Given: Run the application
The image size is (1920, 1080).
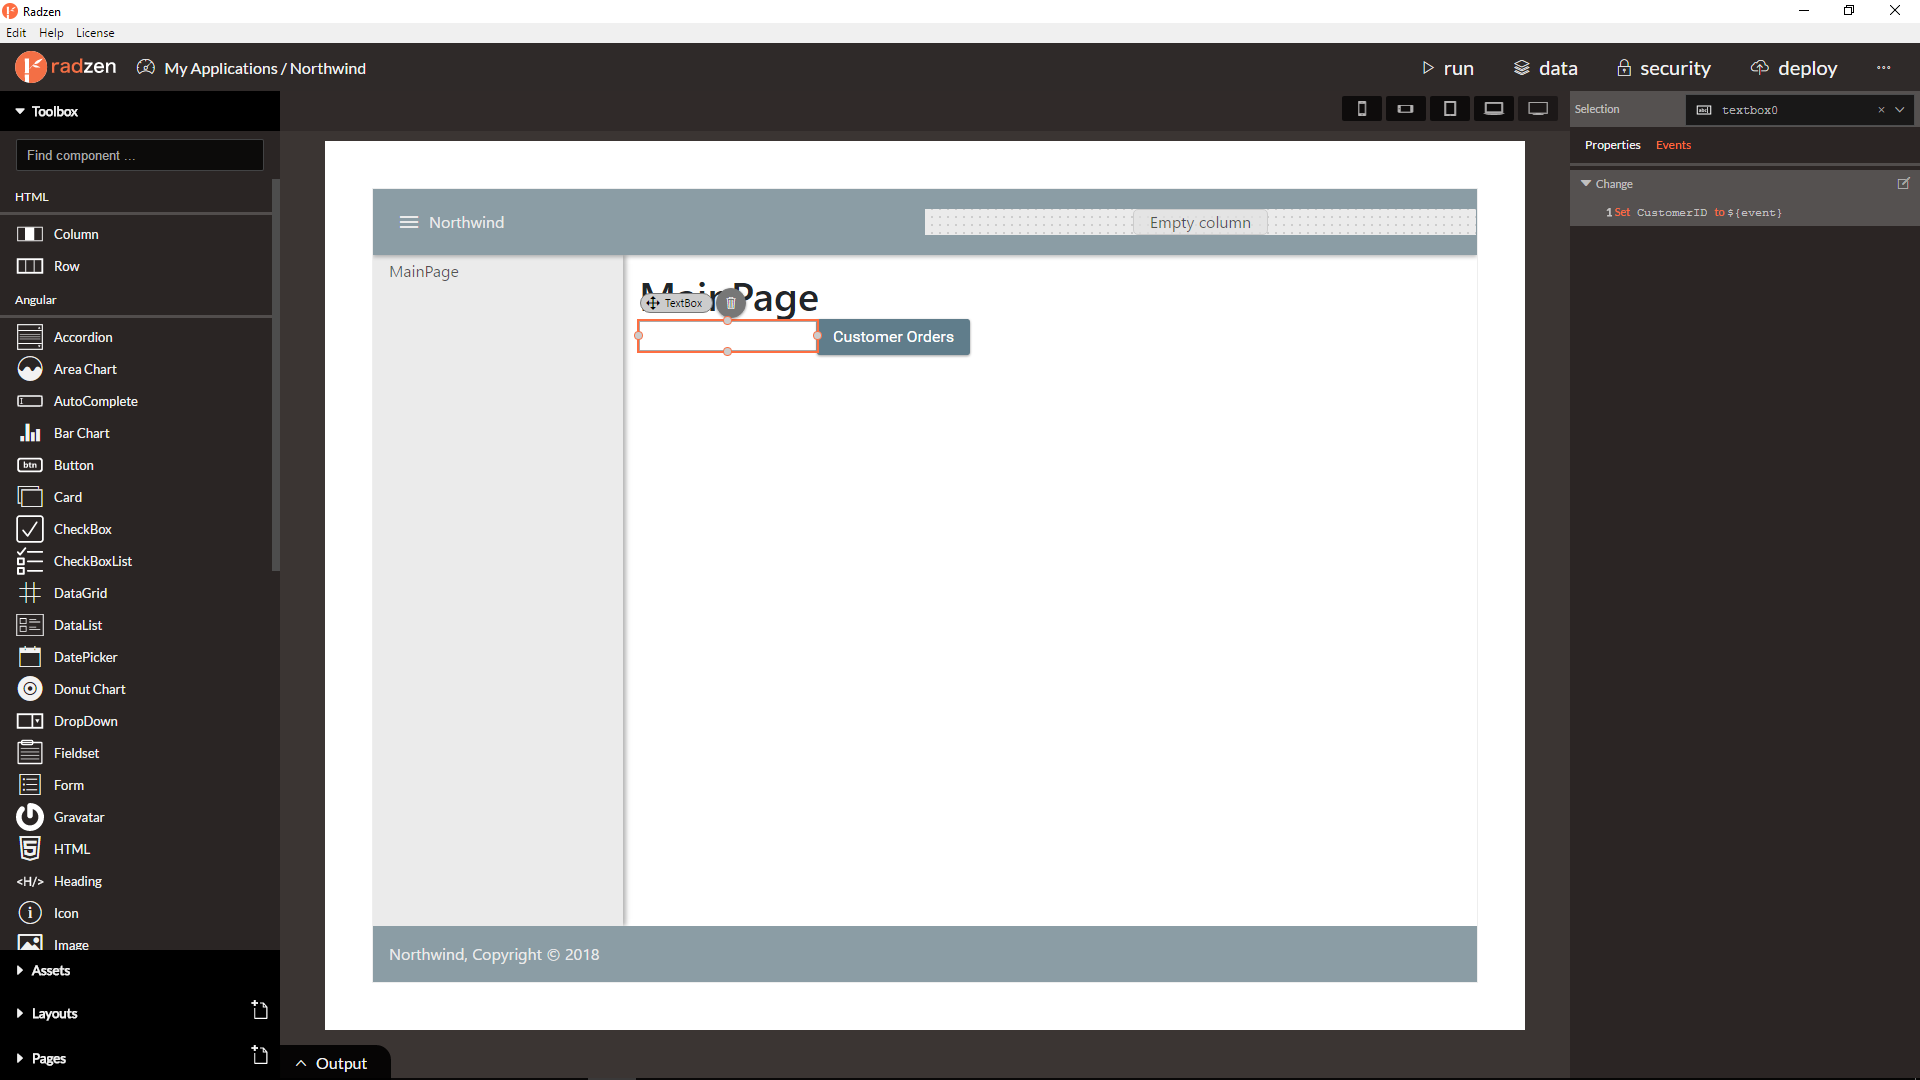Looking at the screenshot, I should pos(1448,68).
